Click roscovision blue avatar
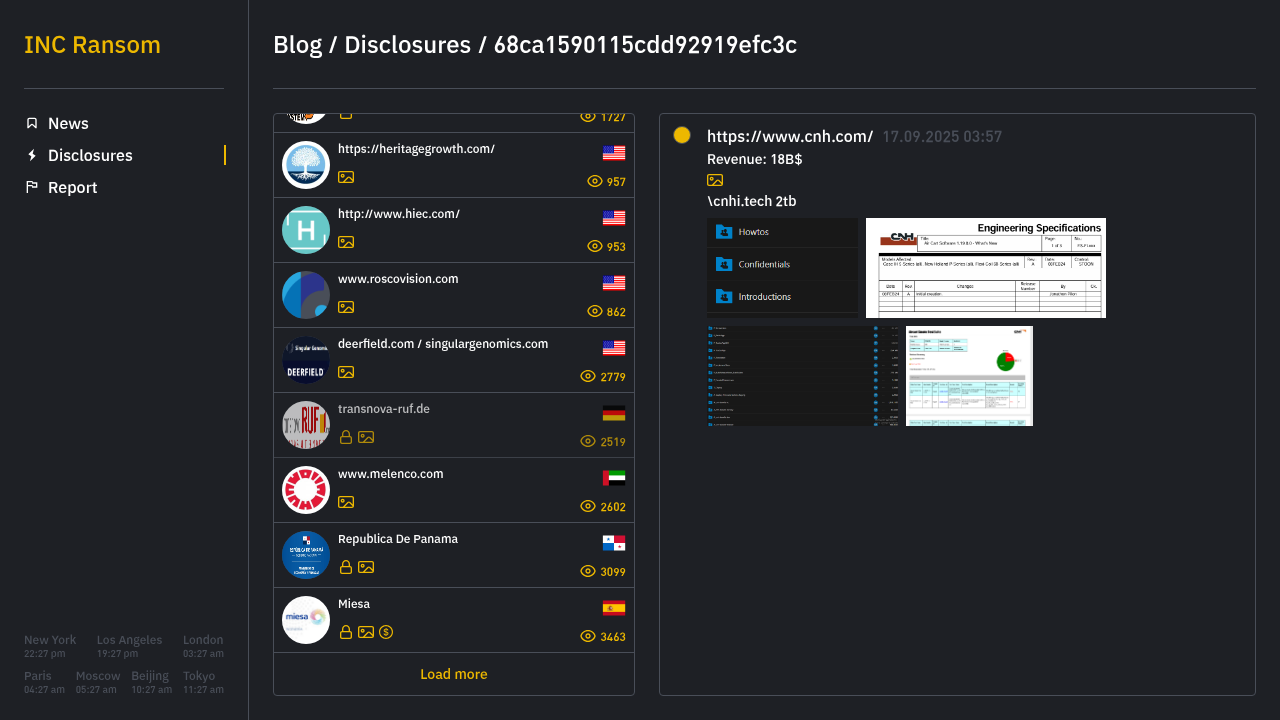This screenshot has width=1280, height=720. (306, 295)
